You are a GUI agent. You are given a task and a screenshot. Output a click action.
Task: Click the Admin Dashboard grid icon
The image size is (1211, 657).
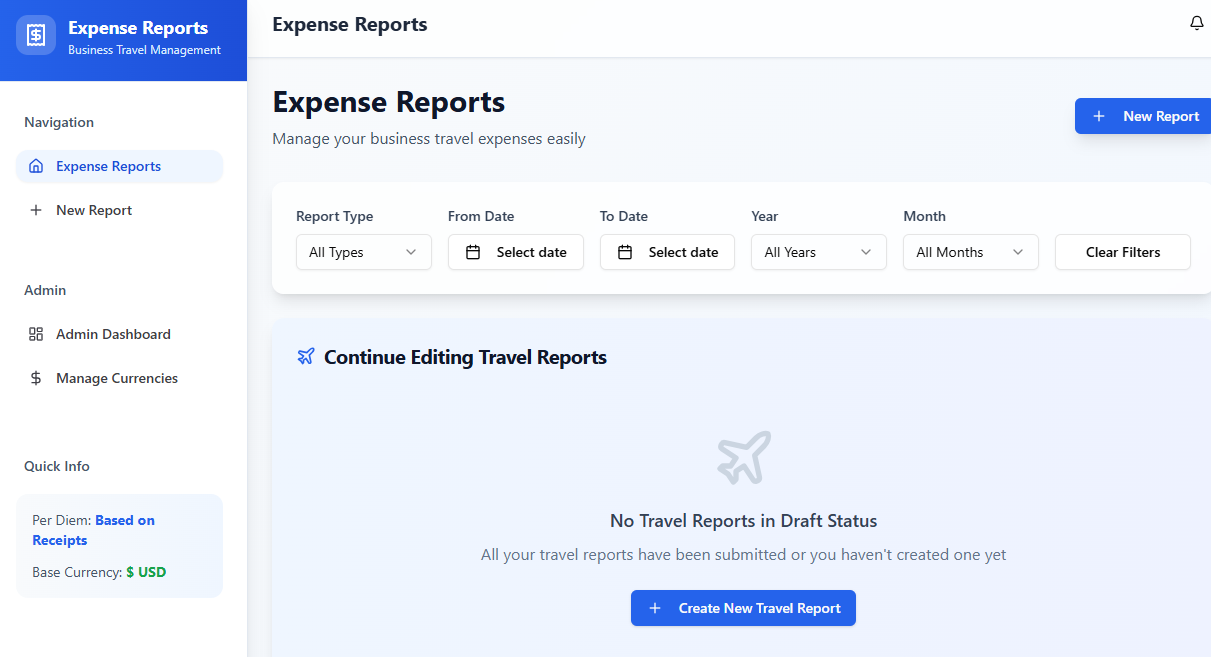pyautogui.click(x=36, y=334)
